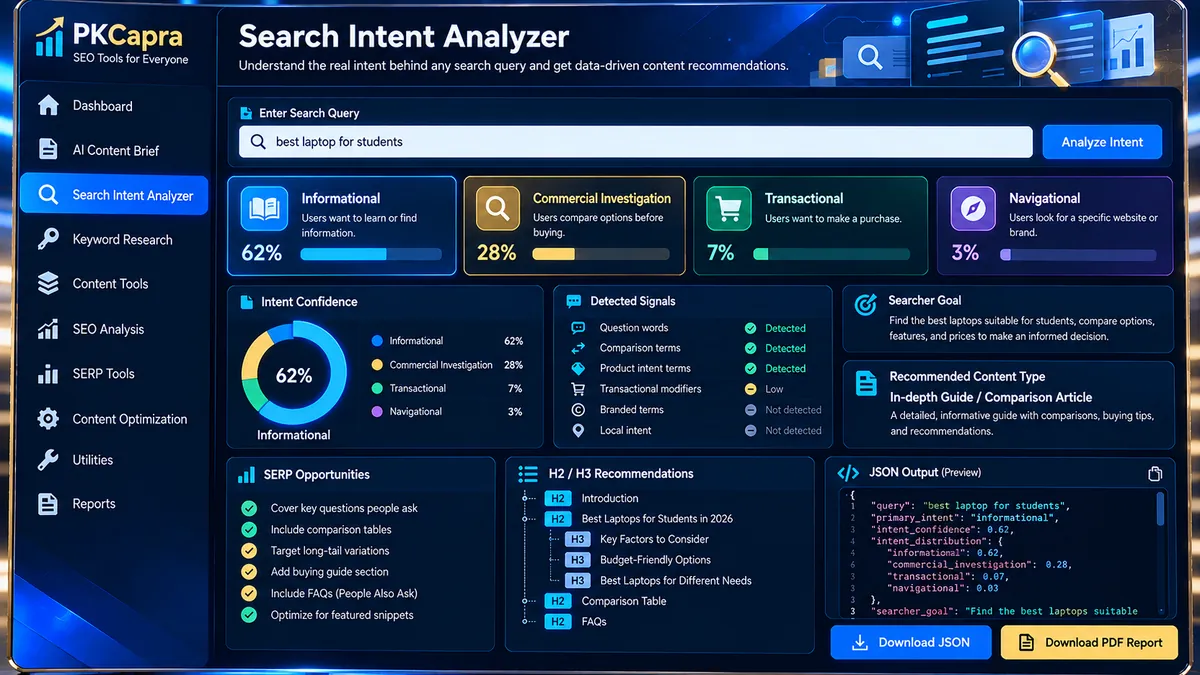Click the Recommended Content Type document icon
This screenshot has height=675, width=1200.
[x=866, y=382]
